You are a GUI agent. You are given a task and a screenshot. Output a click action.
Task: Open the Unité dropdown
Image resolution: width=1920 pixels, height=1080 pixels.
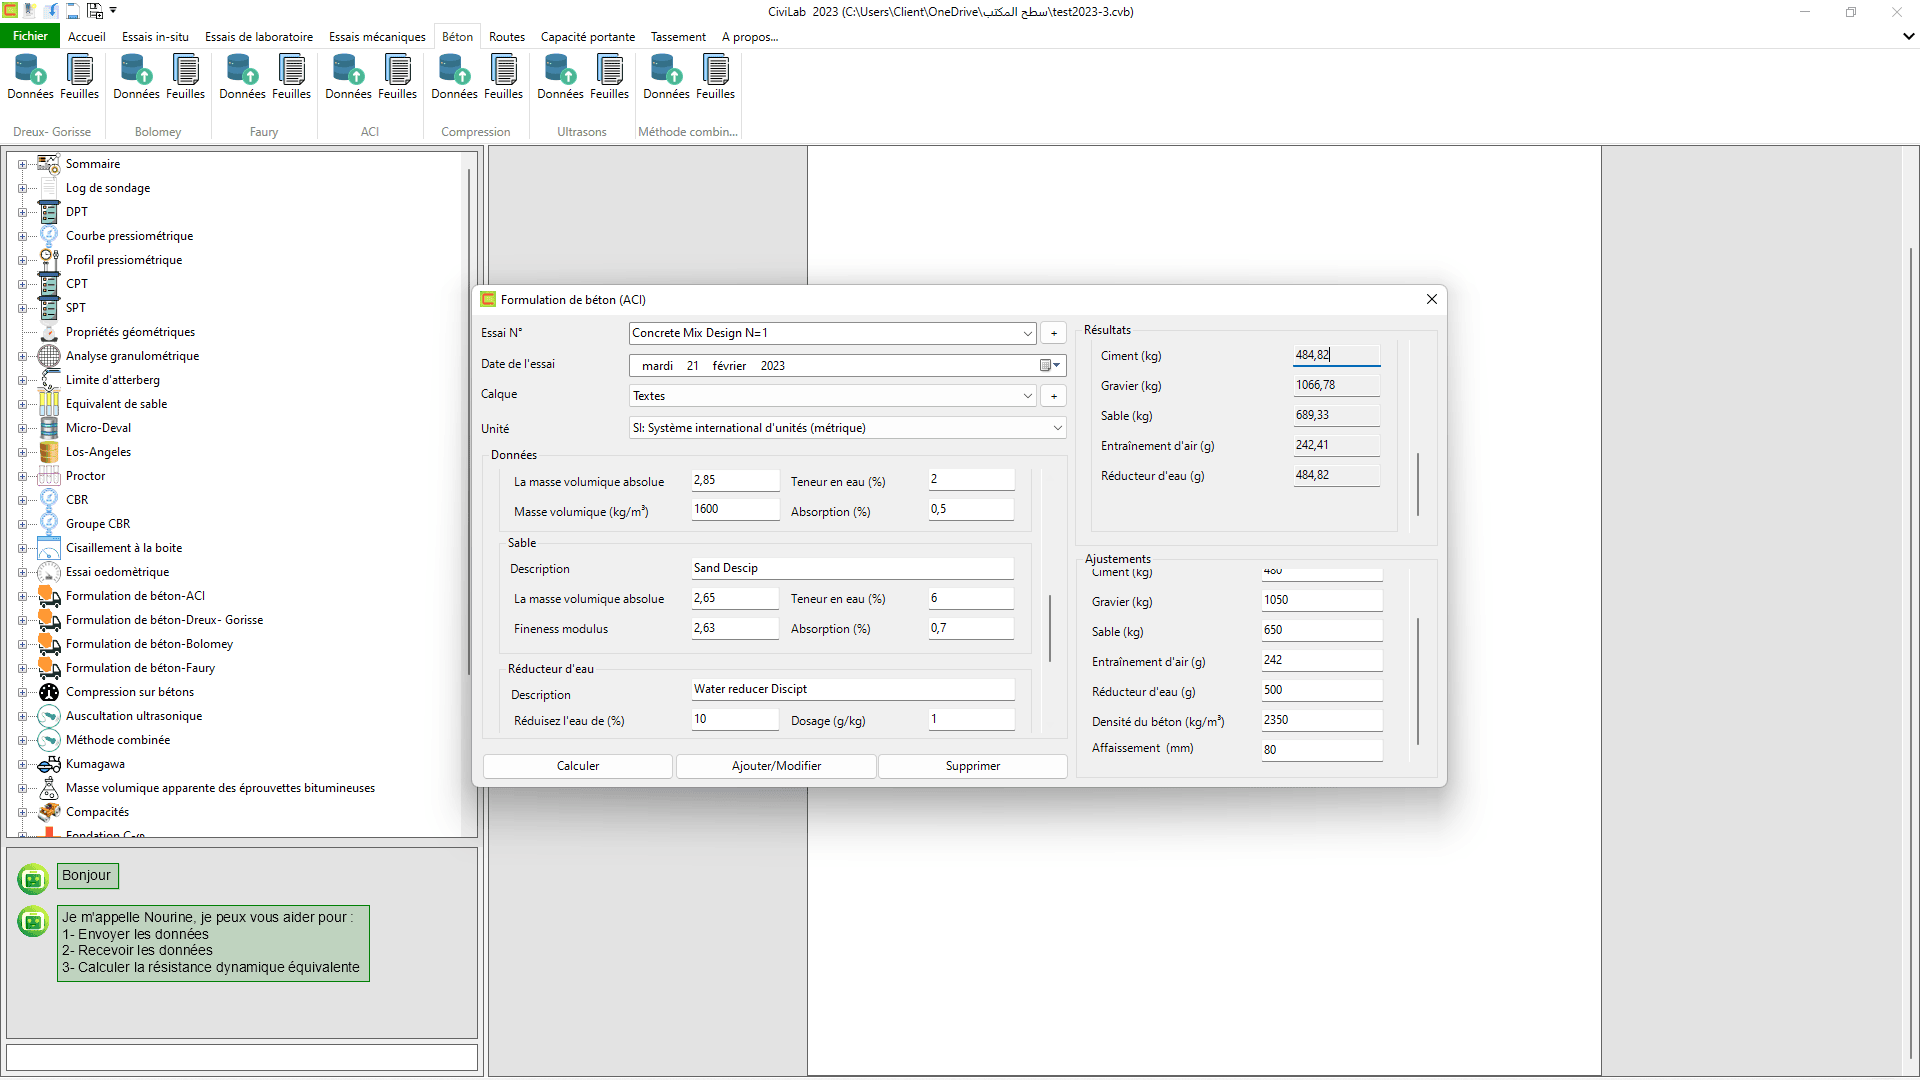tap(1057, 428)
